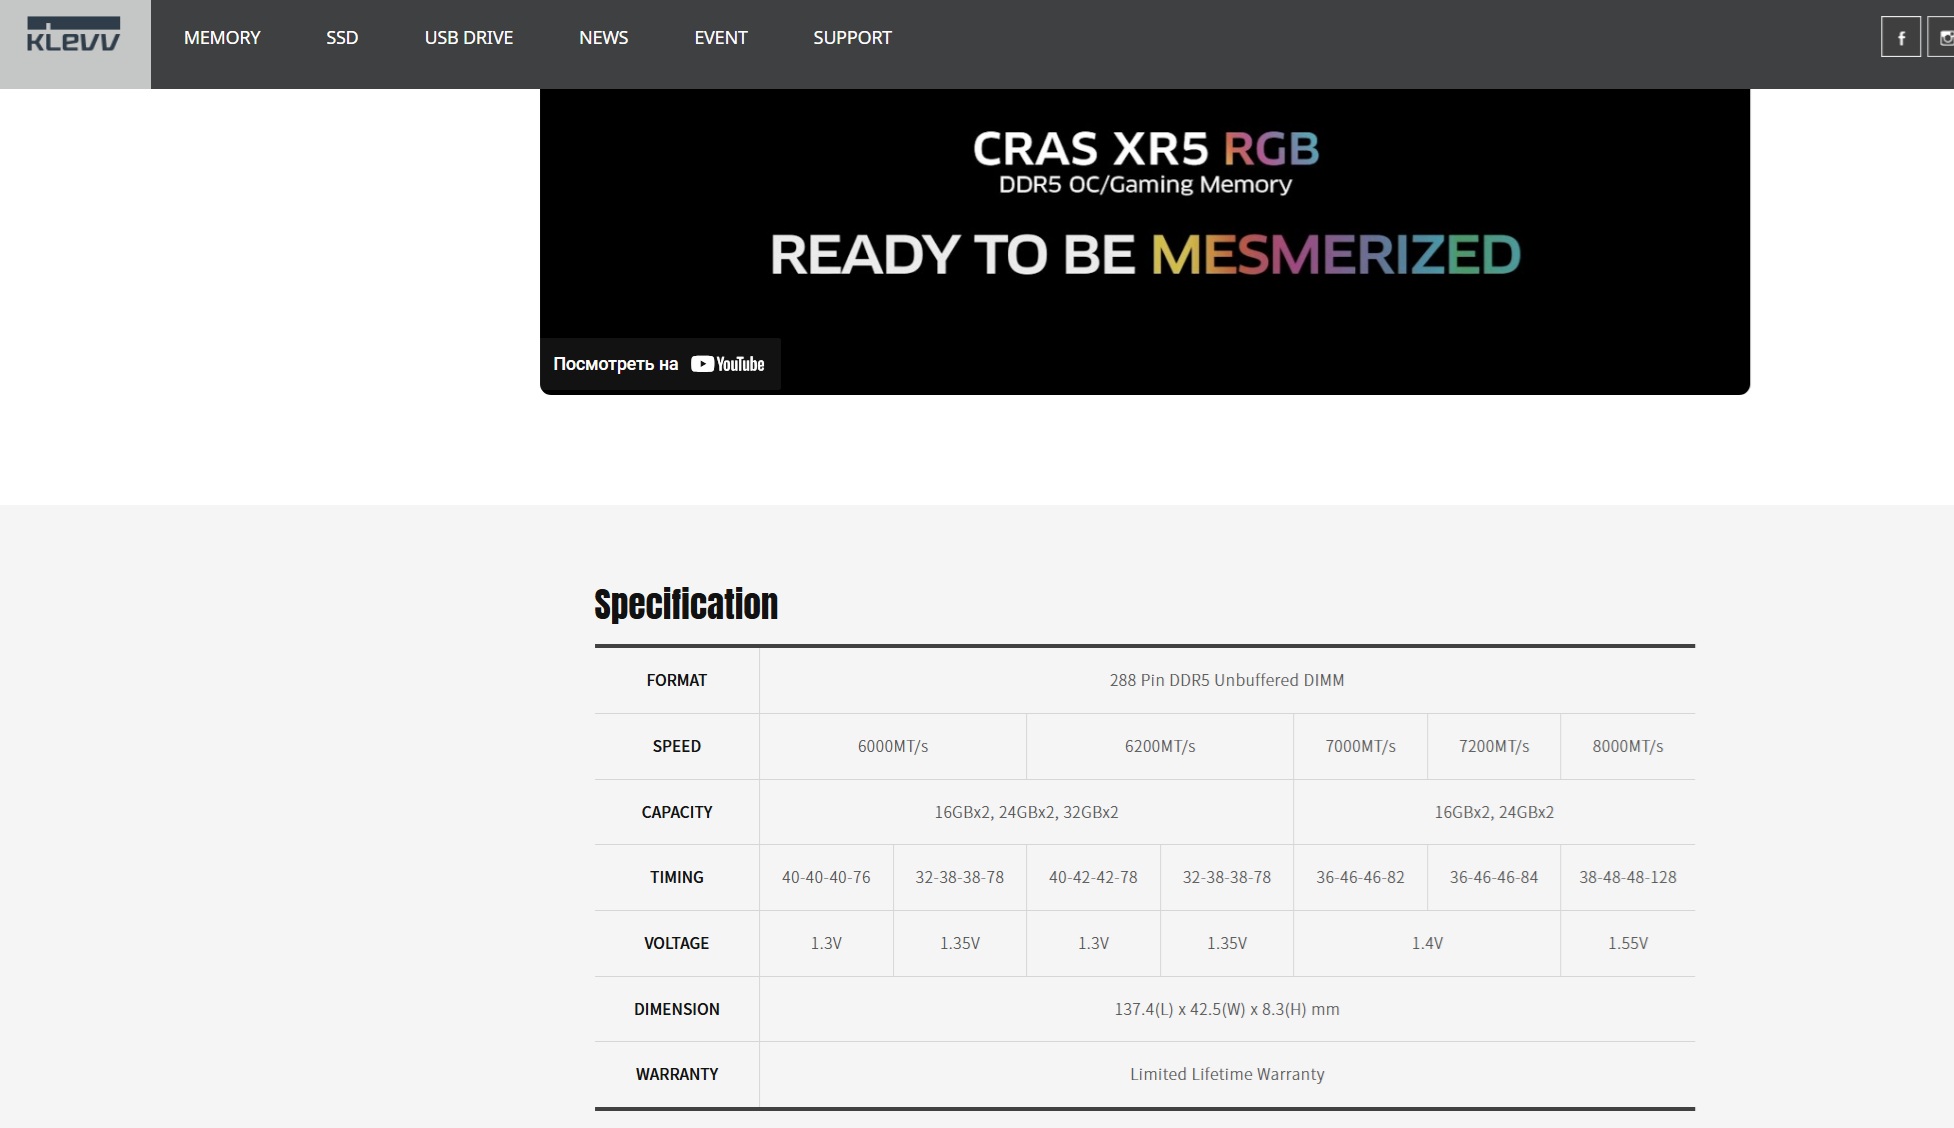Select the 6000MT/s speed cell
This screenshot has height=1128, width=1954.
[x=892, y=746]
